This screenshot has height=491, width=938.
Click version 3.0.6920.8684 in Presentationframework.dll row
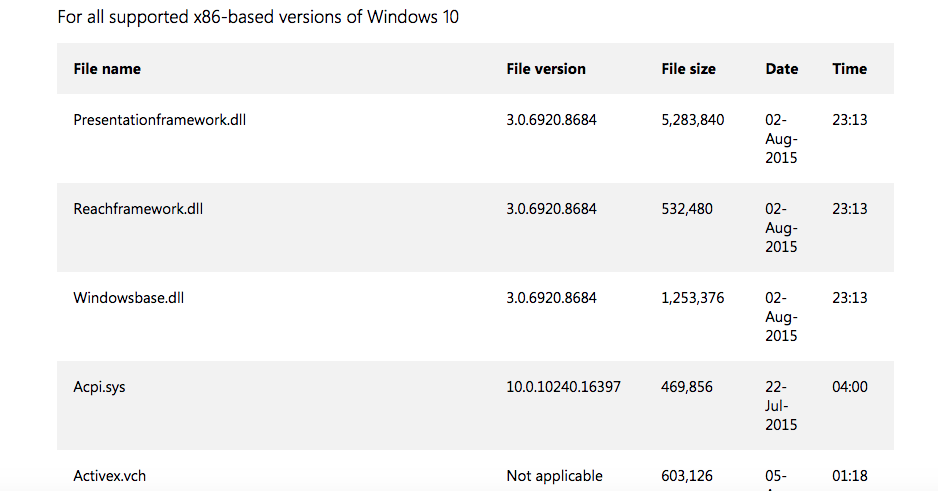point(551,120)
